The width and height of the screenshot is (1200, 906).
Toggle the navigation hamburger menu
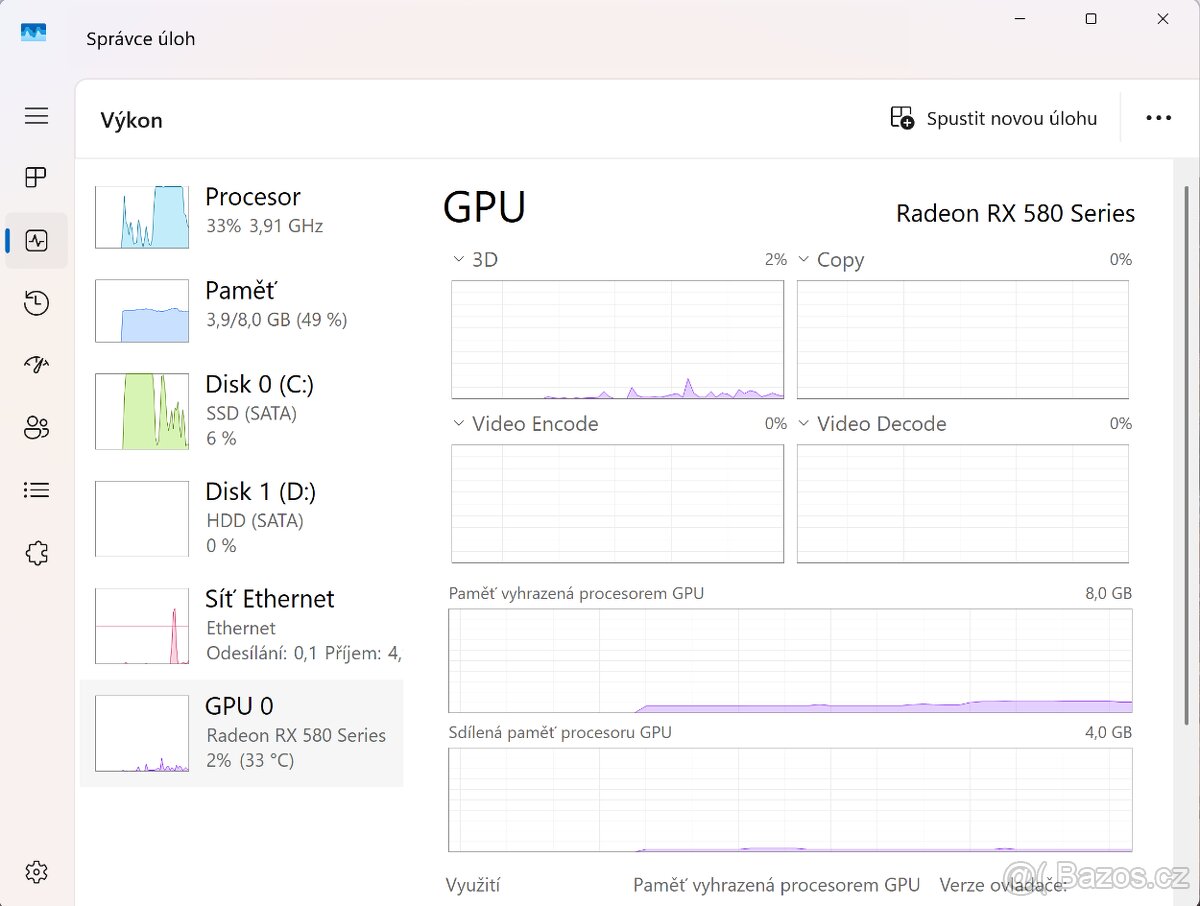(x=36, y=116)
